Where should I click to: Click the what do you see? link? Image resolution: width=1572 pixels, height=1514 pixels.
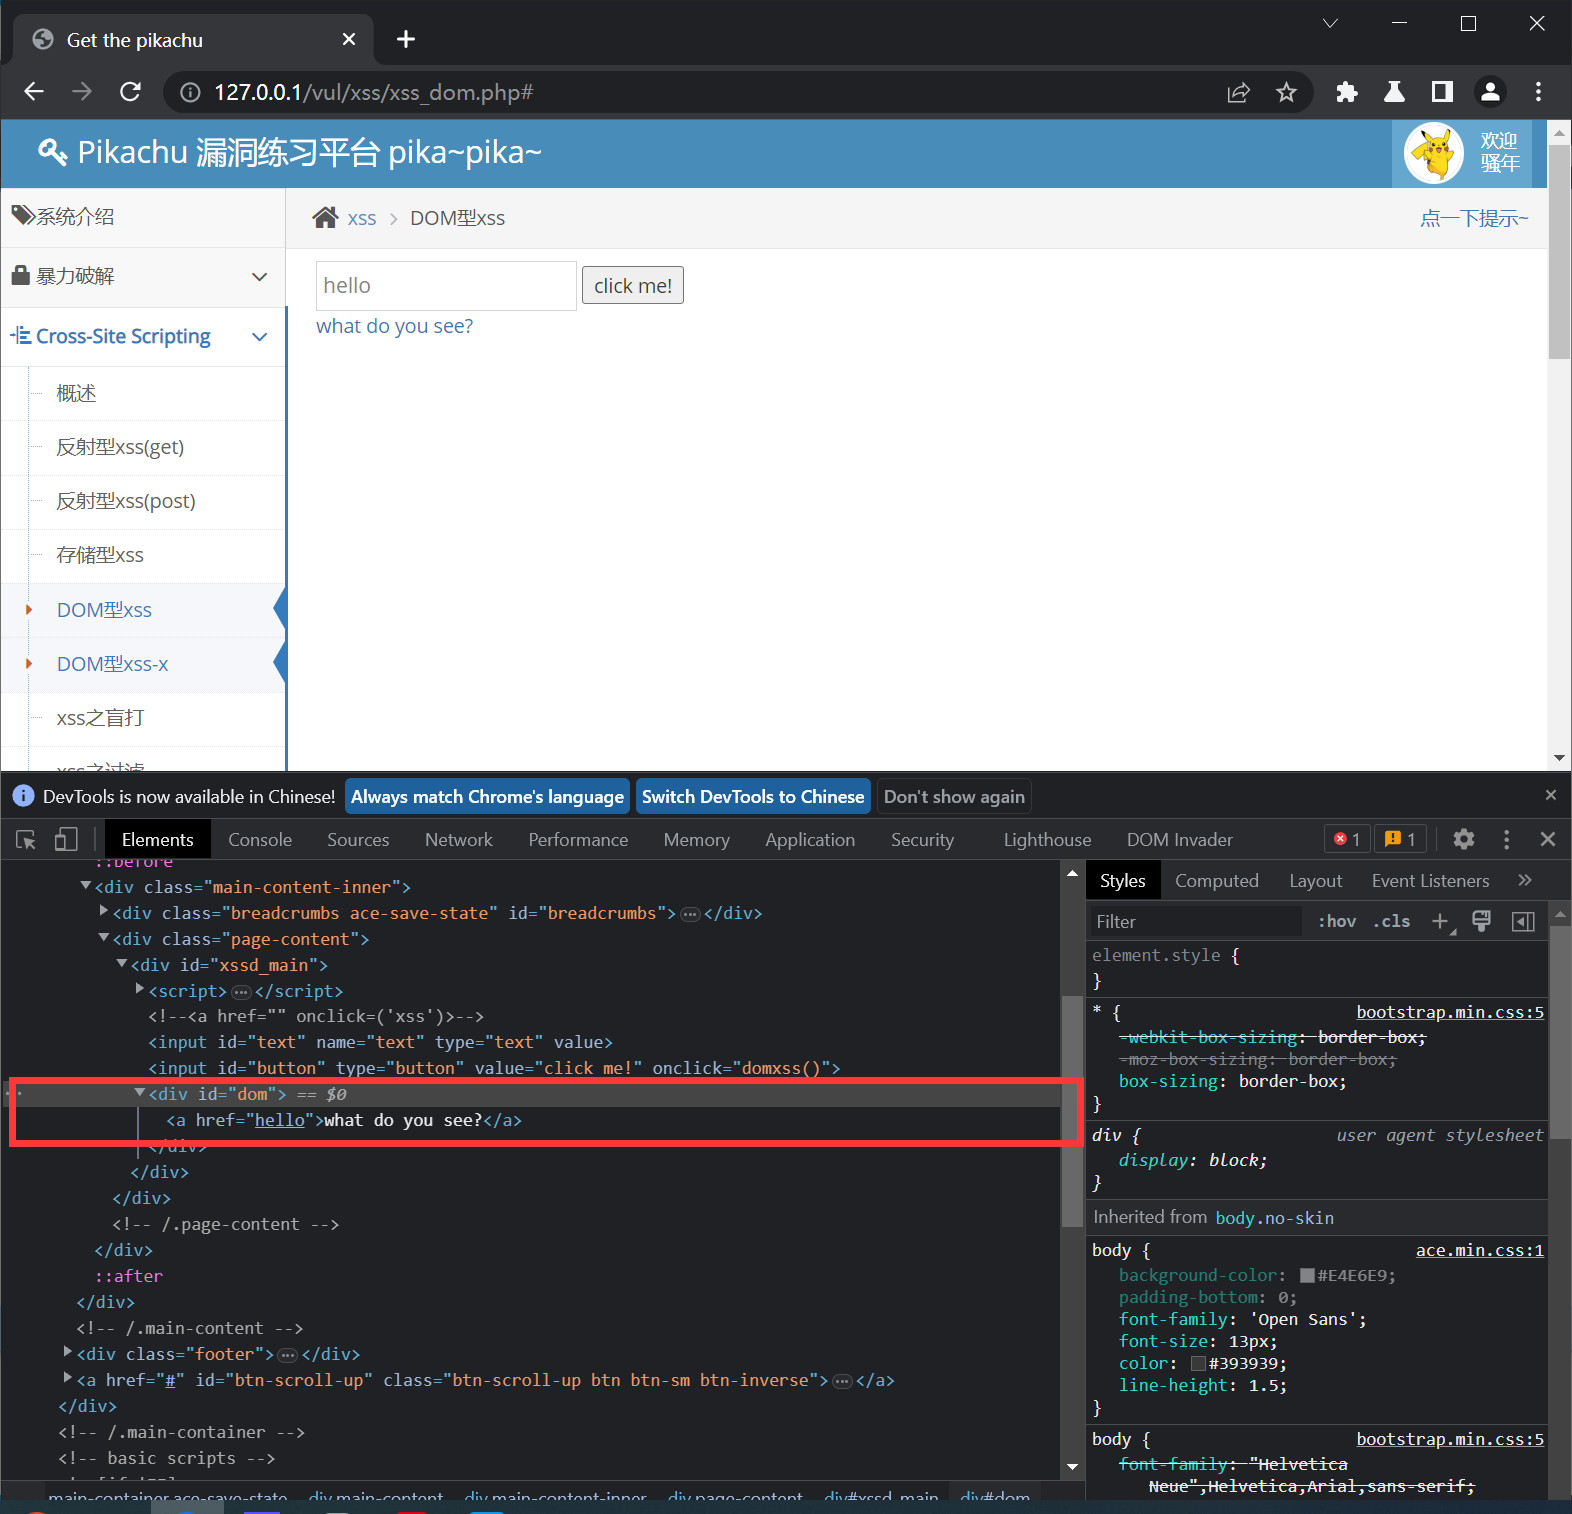(394, 326)
